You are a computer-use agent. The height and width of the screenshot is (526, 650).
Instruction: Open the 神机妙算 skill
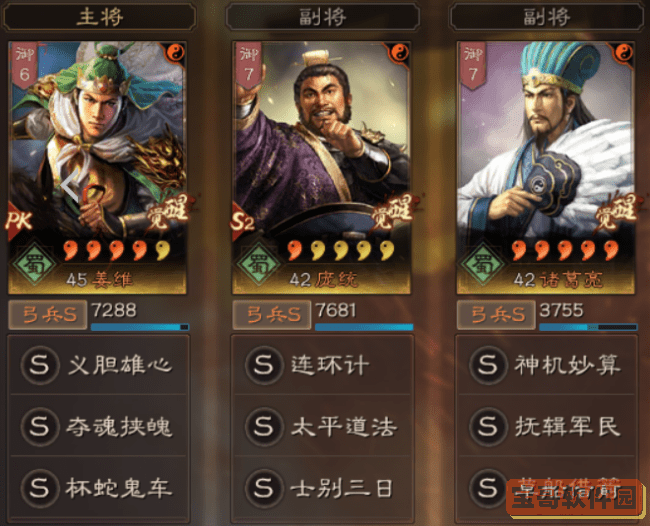[547, 365]
